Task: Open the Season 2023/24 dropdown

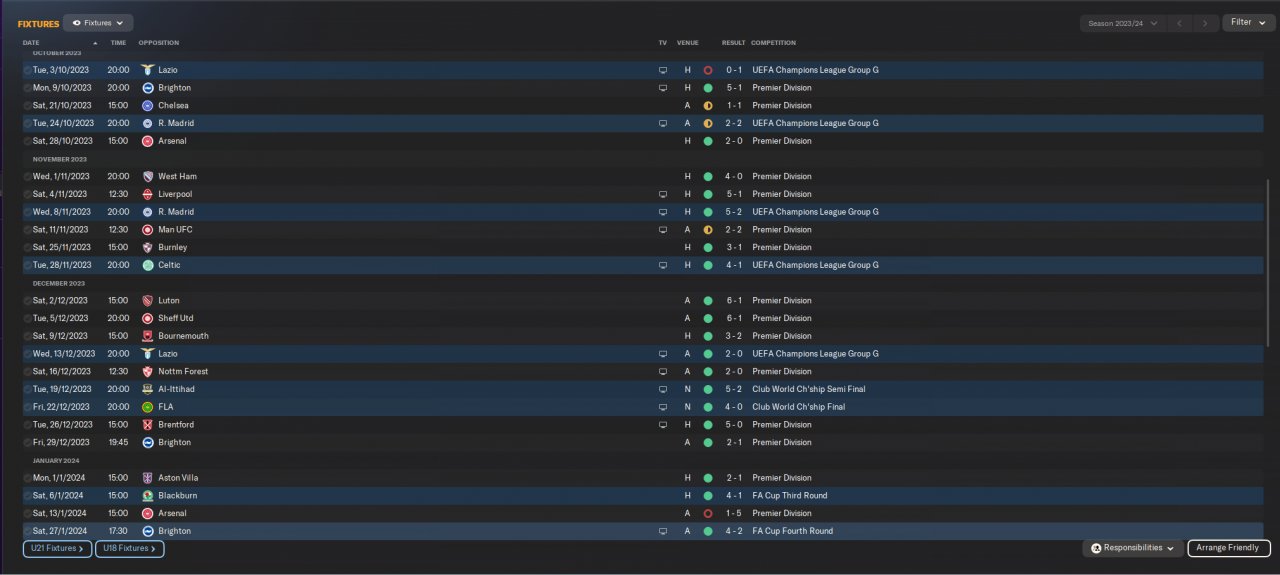Action: point(1124,23)
